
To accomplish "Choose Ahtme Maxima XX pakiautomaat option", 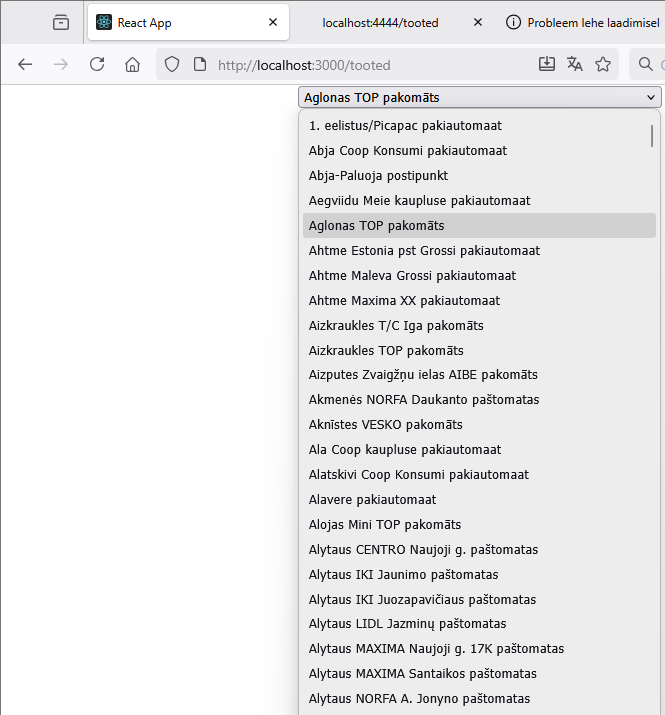I will tap(405, 300).
